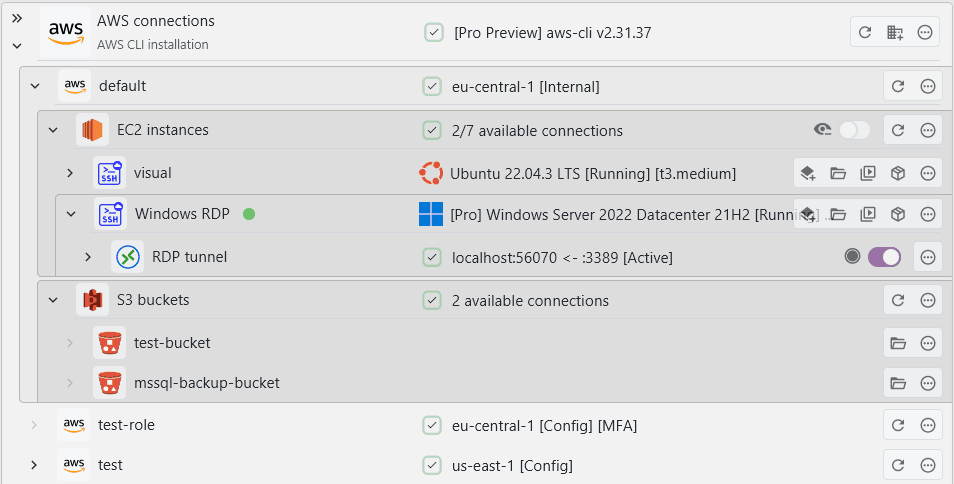Toggle the EC2 instances visibility switch

coord(854,130)
